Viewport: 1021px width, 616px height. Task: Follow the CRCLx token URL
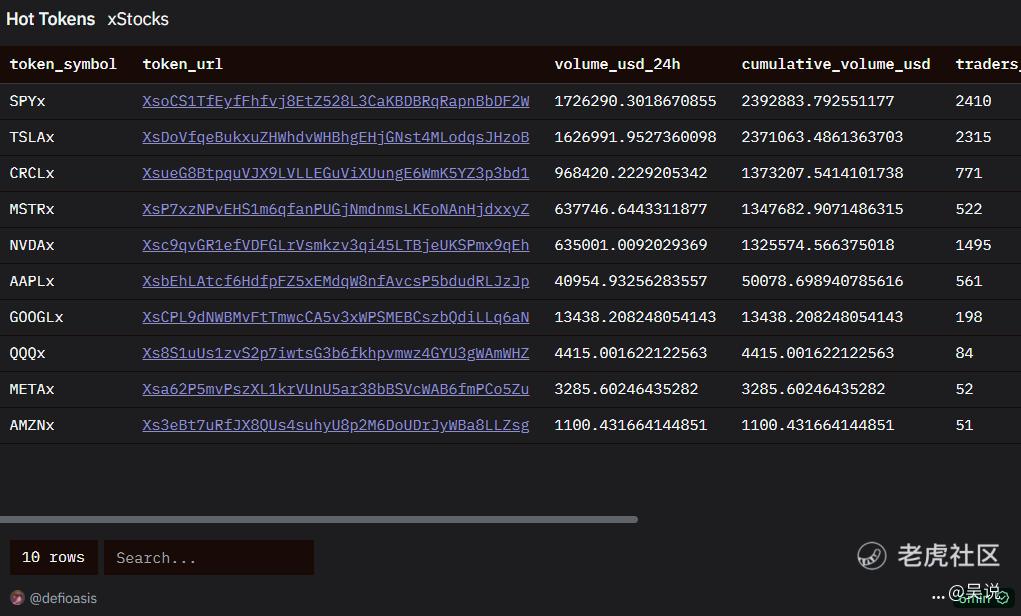click(335, 173)
